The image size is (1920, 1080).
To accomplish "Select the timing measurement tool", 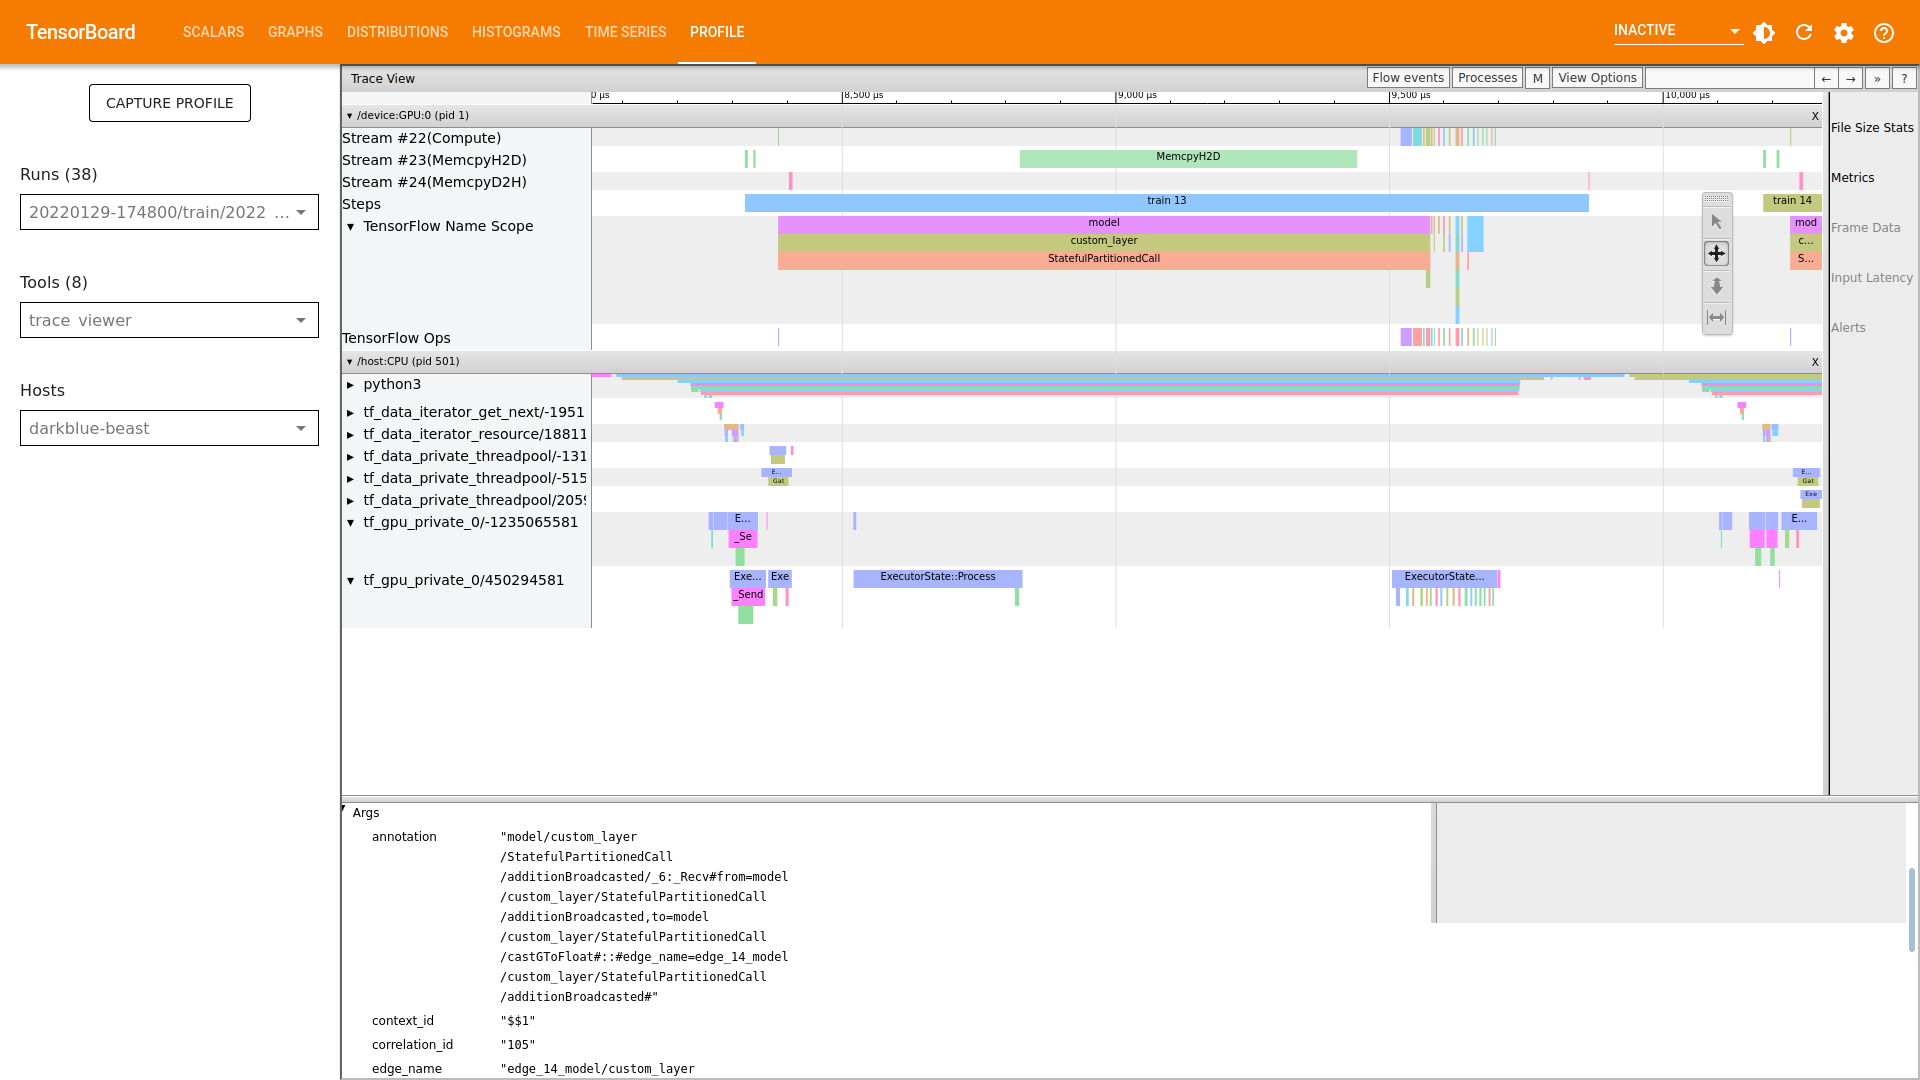I will coord(1716,318).
